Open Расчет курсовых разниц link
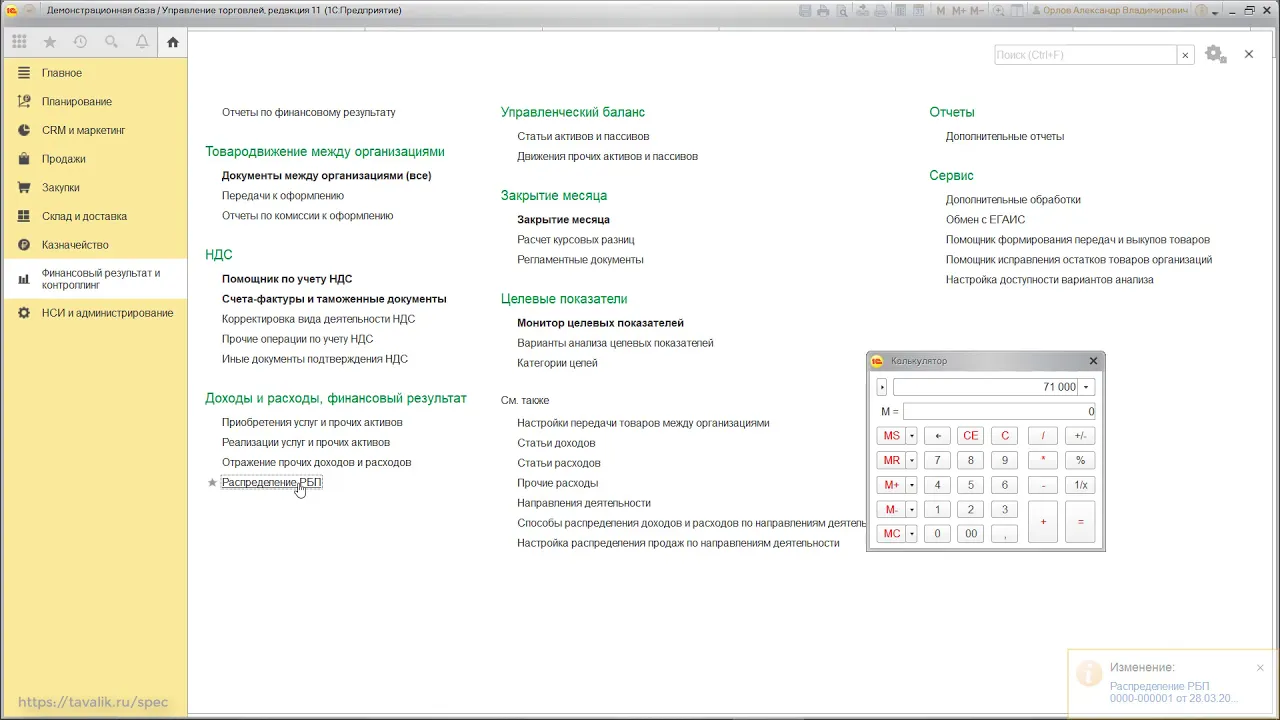Image resolution: width=1280 pixels, height=720 pixels. click(x=576, y=239)
